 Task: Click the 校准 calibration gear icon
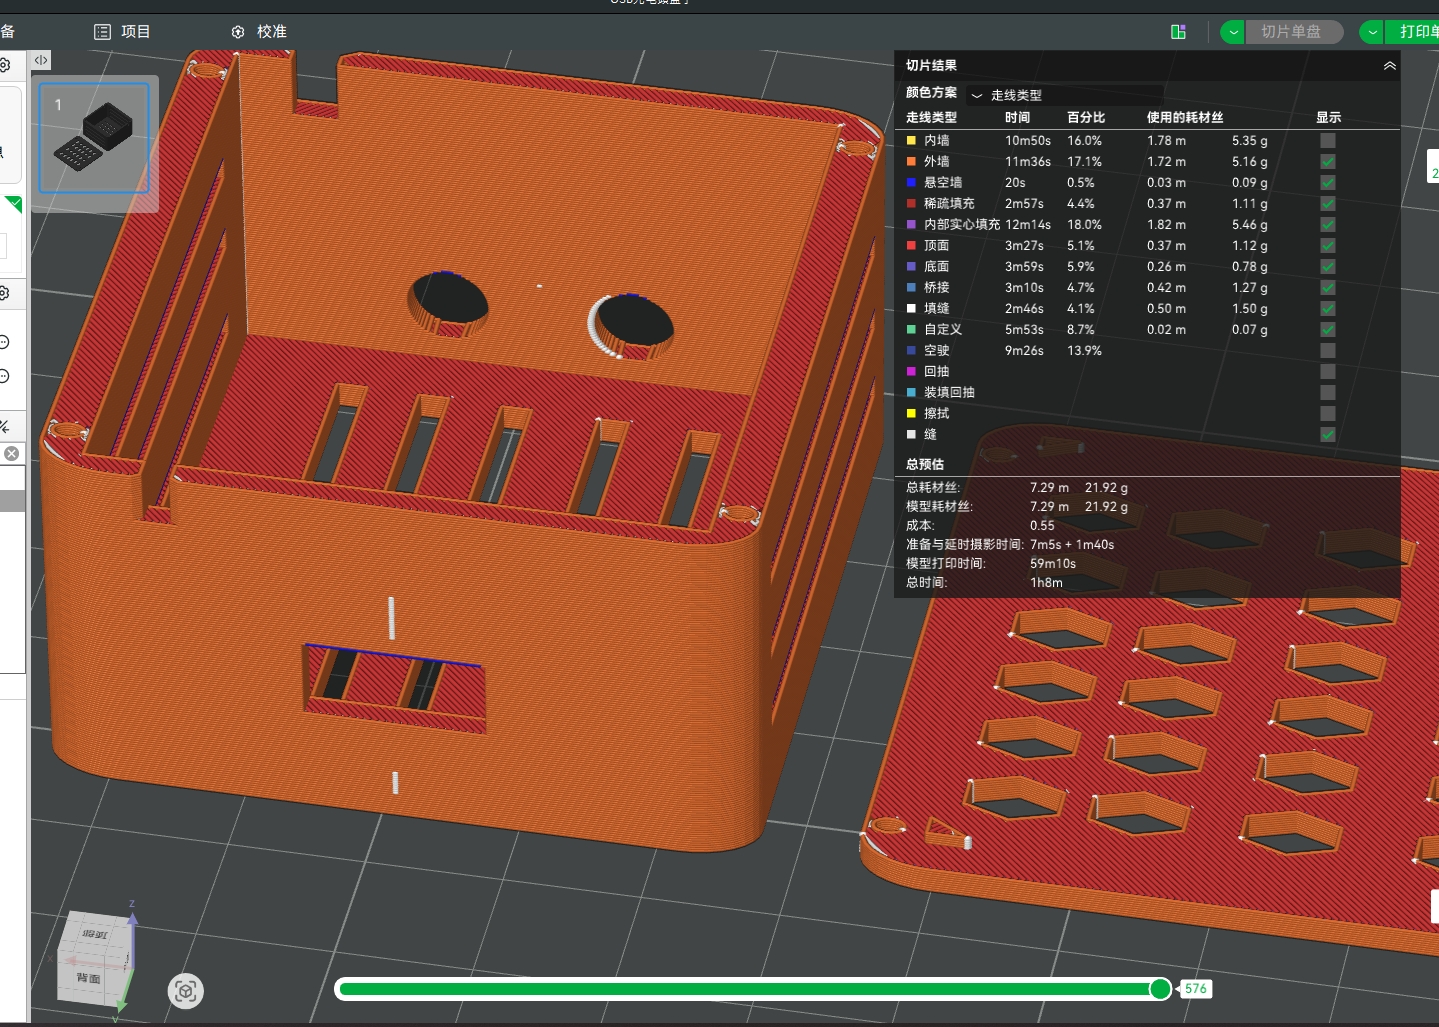(238, 32)
